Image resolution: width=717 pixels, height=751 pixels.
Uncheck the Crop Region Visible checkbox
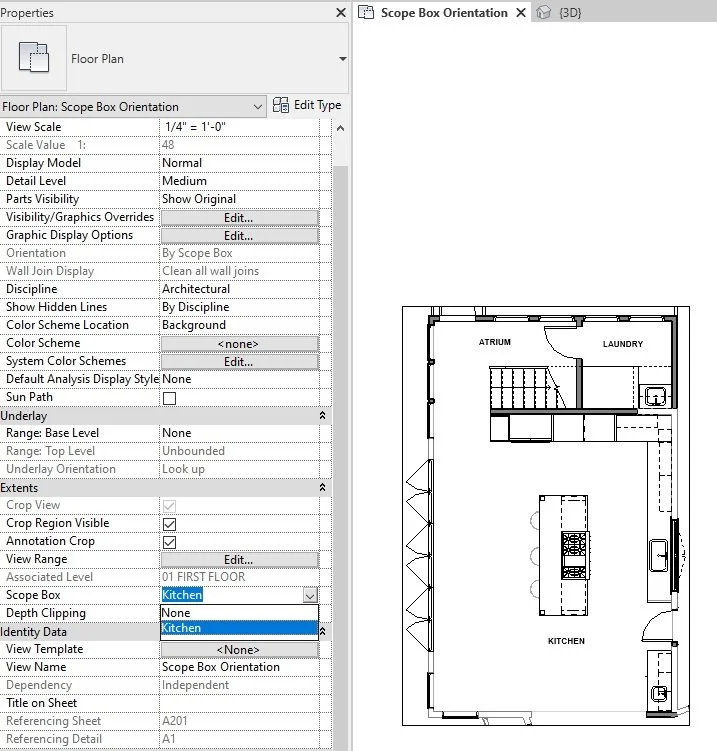170,524
